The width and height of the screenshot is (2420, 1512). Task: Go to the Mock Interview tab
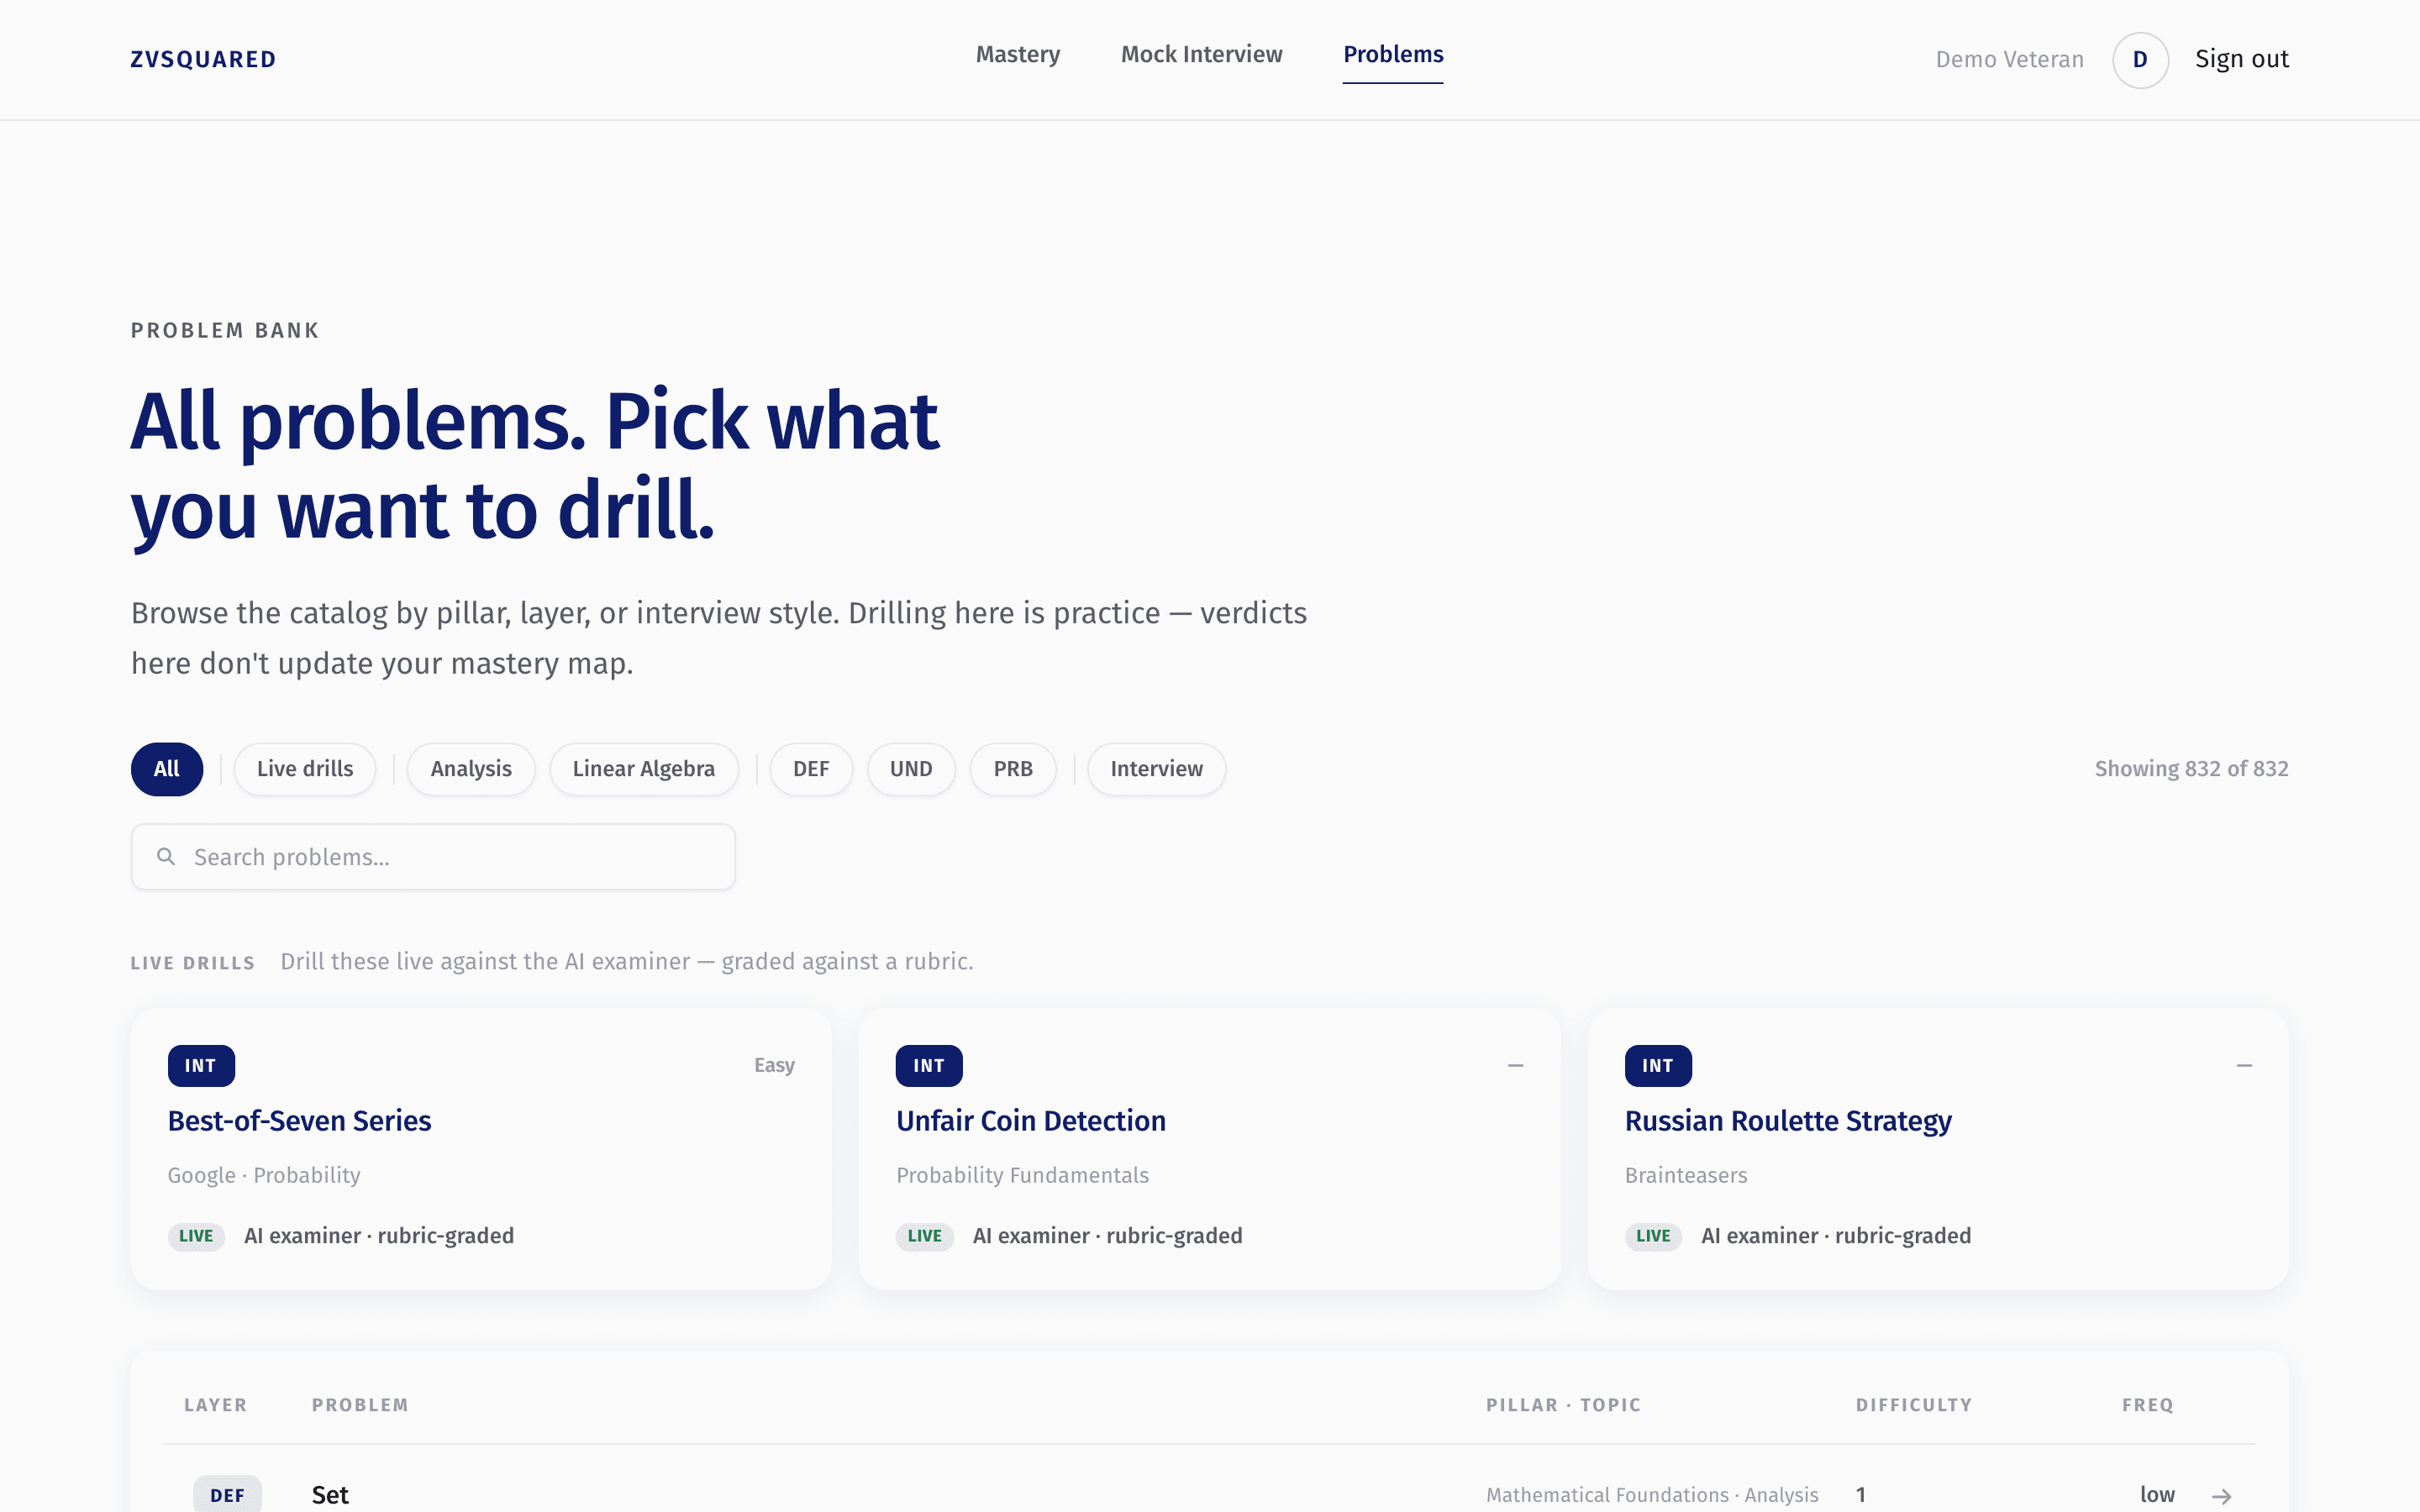[x=1201, y=54]
